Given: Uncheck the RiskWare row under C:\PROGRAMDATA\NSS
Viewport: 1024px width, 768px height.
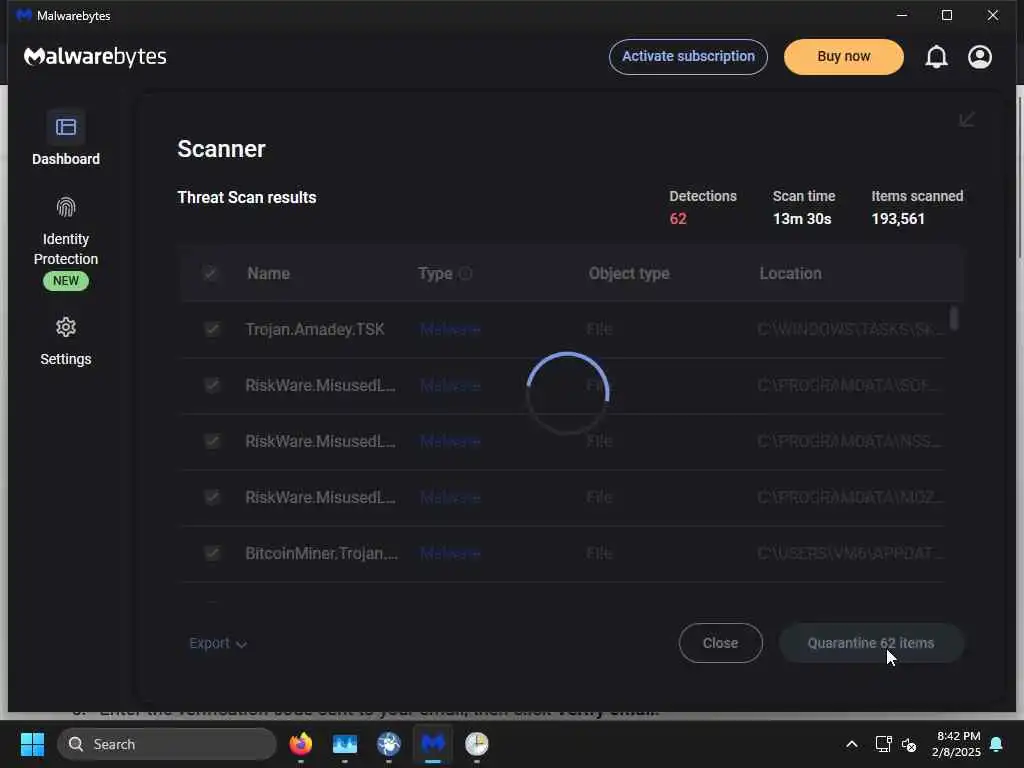Looking at the screenshot, I should click(x=212, y=441).
